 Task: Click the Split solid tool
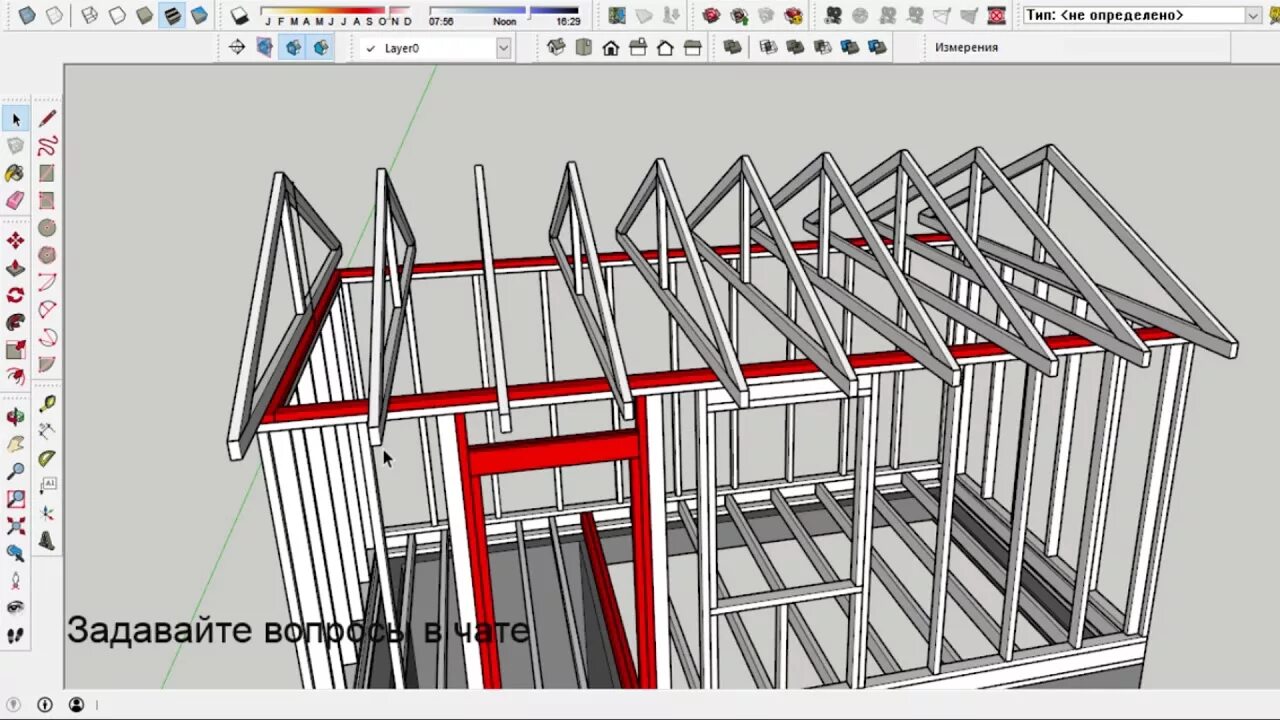tap(877, 47)
